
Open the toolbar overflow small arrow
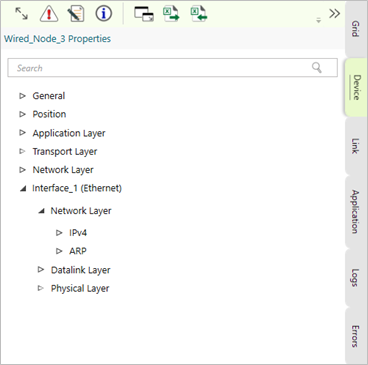pyautogui.click(x=319, y=20)
